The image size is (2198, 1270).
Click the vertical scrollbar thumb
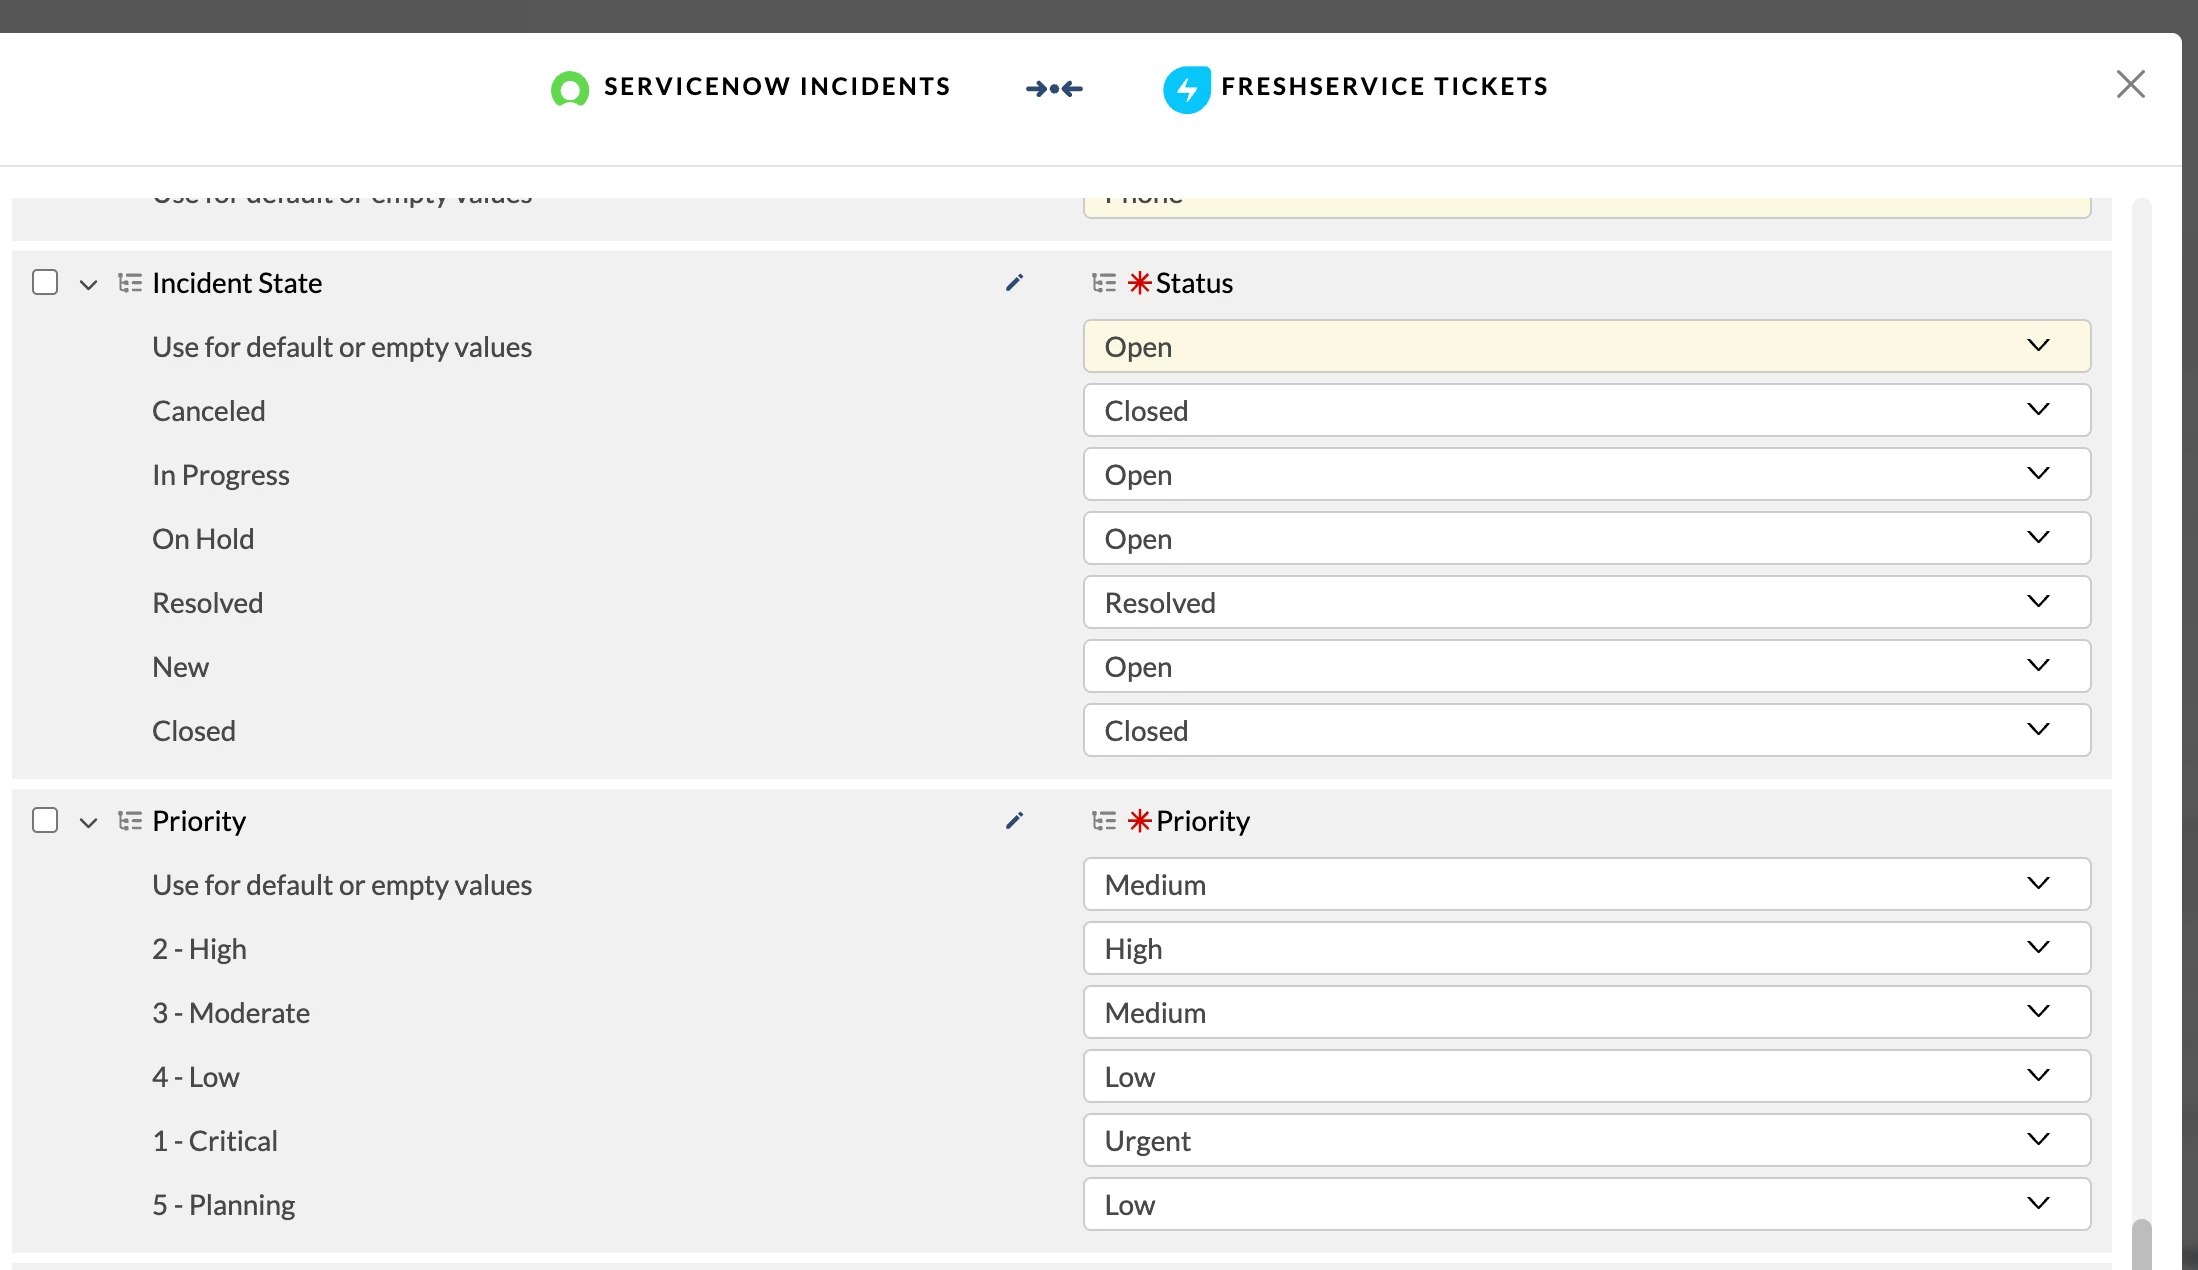(2141, 1244)
